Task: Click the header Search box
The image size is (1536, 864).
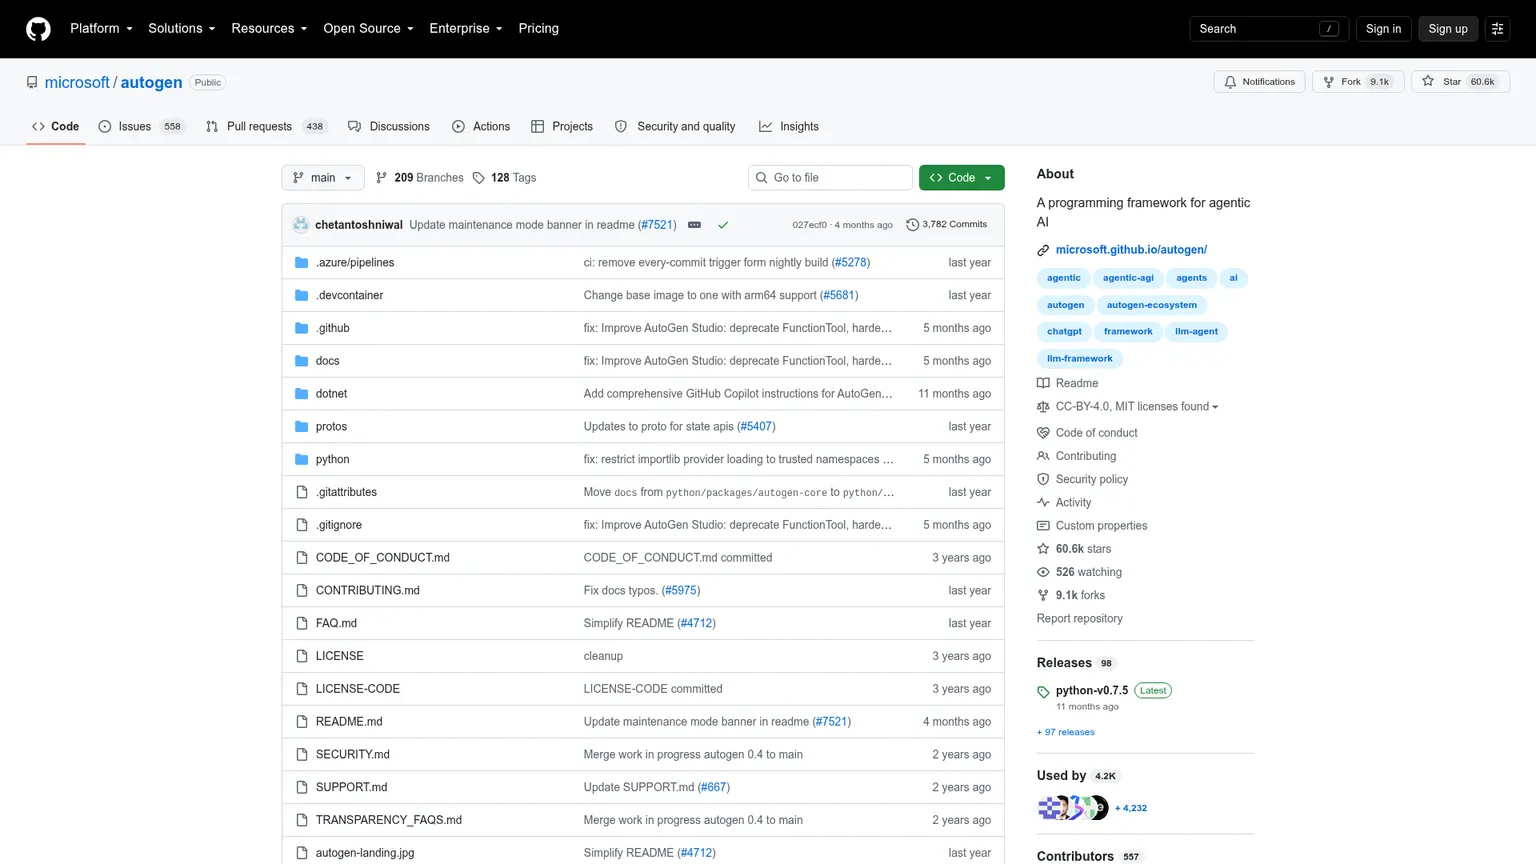Action: [x=1269, y=29]
